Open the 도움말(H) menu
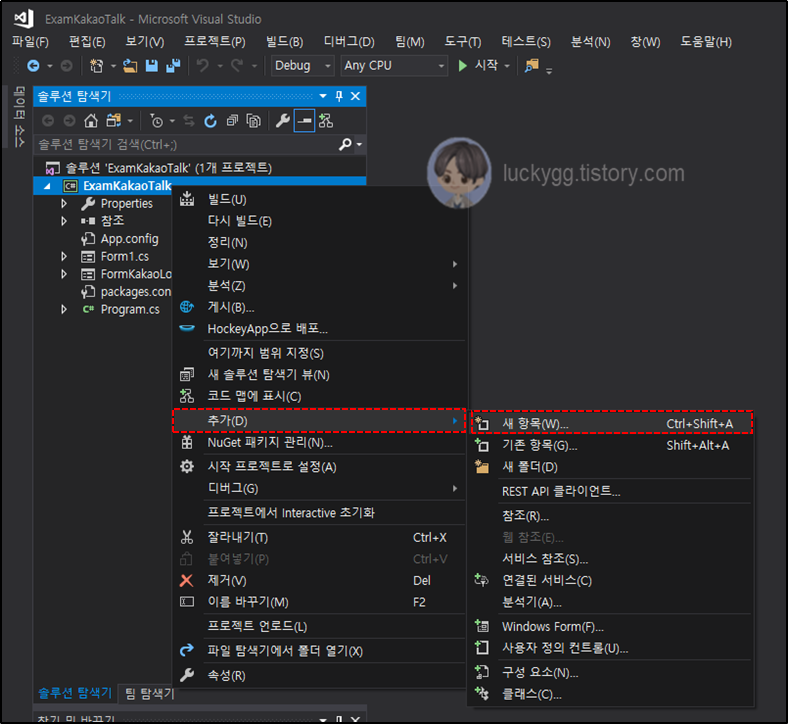The height and width of the screenshot is (724, 788). [x=706, y=42]
